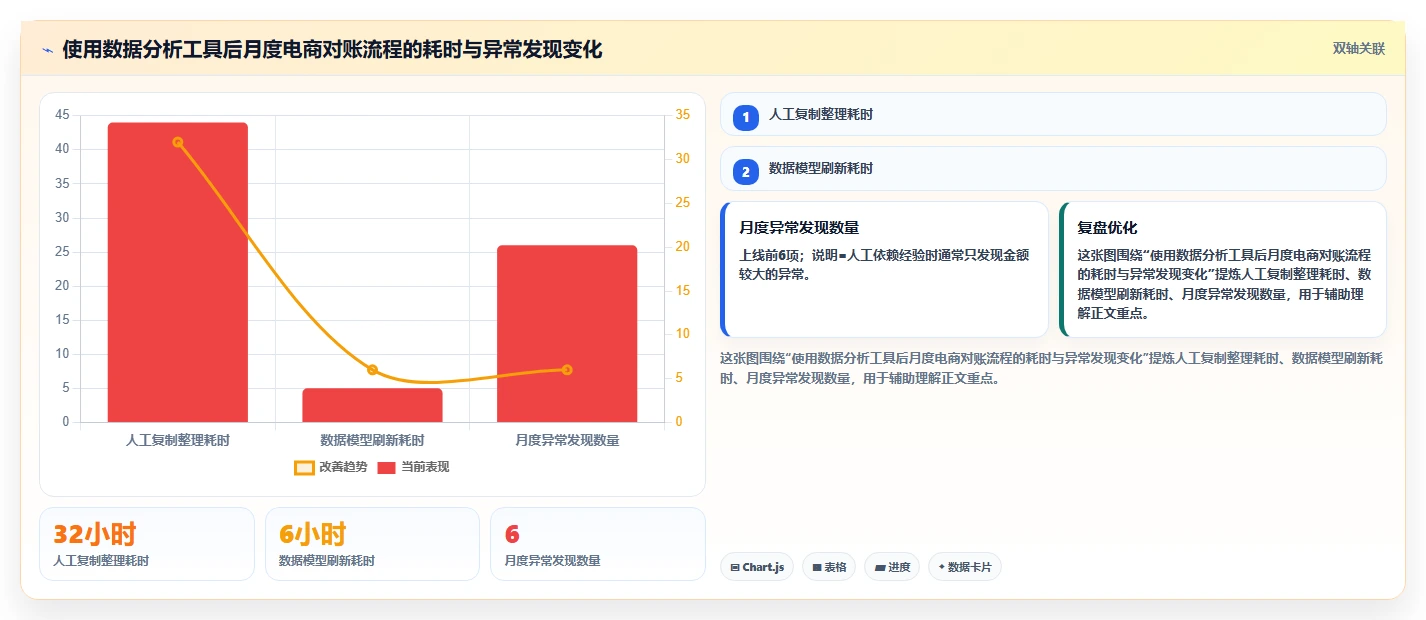Viewport: 1426px width, 620px height.
Task: Open list item 数据模型刷新耗时
Action: pyautogui.click(x=1053, y=168)
